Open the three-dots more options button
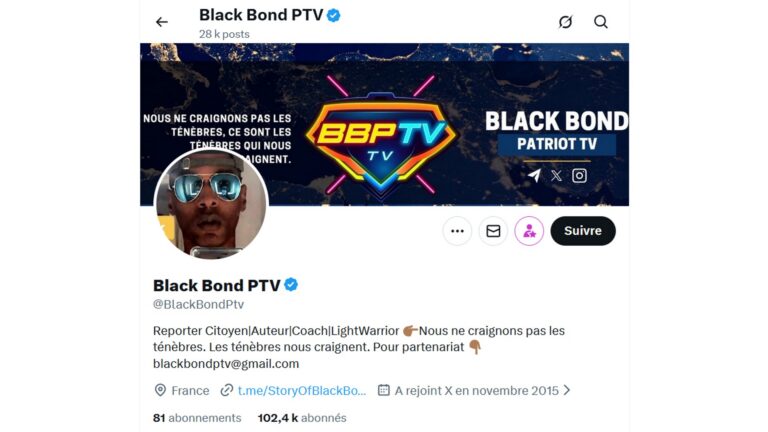Screen dimensions: 768x432 (x=457, y=231)
